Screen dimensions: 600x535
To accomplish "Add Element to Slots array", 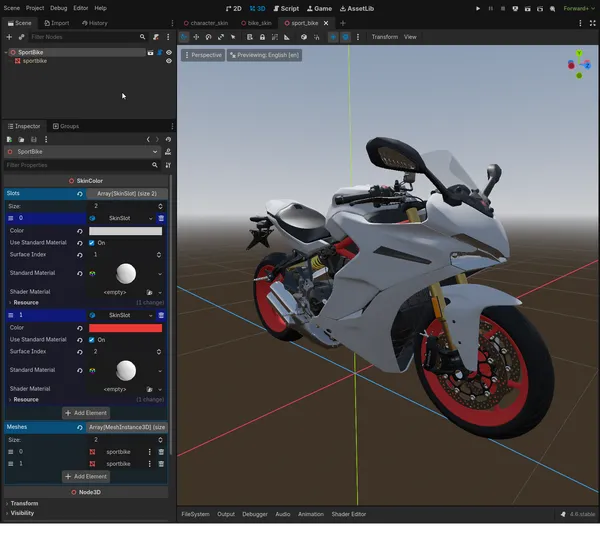I will (86, 413).
